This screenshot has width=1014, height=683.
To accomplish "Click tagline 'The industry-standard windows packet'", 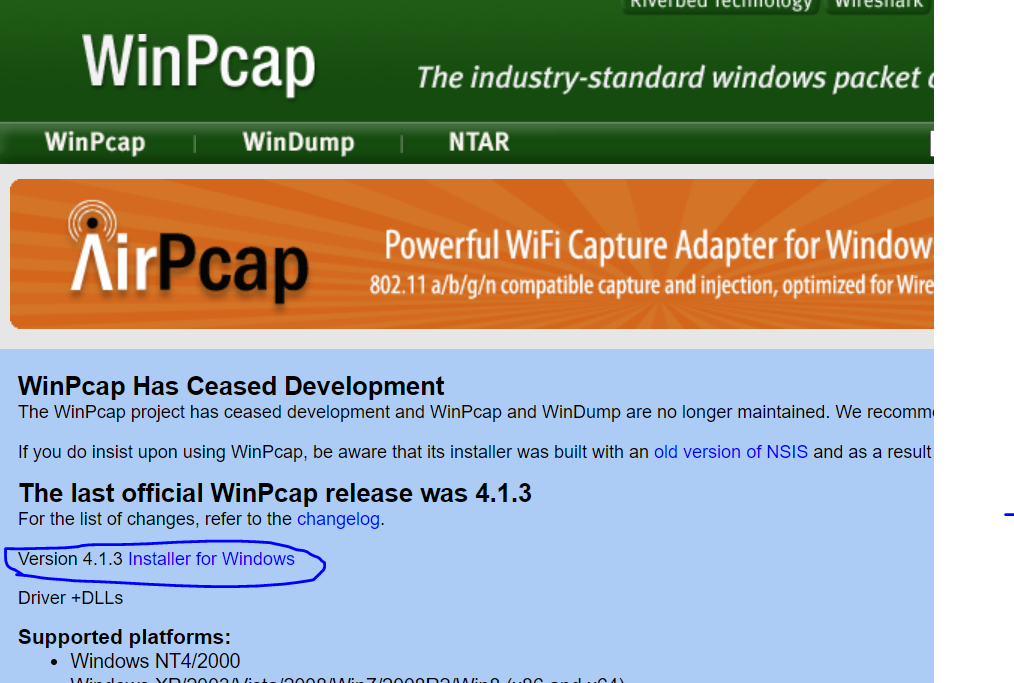I will click(x=668, y=78).
